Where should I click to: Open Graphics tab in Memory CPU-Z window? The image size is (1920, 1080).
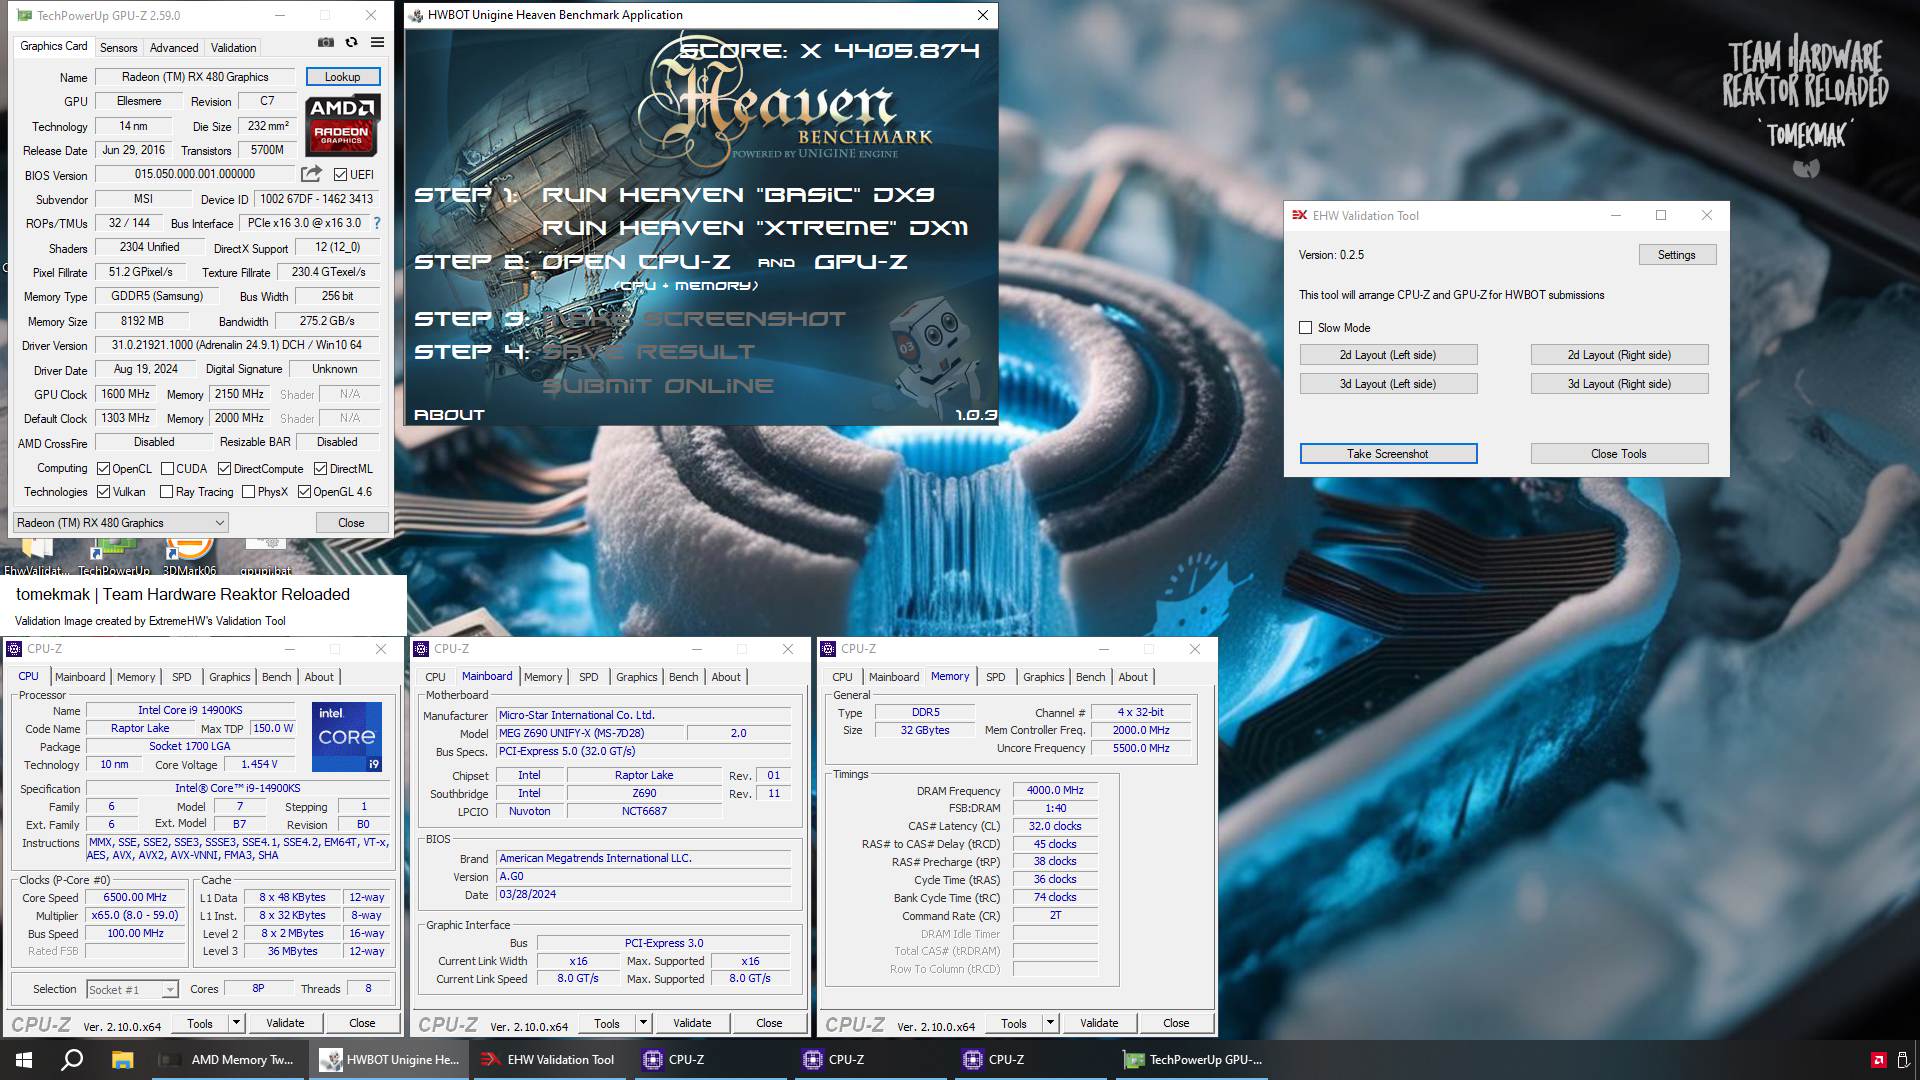point(1043,677)
